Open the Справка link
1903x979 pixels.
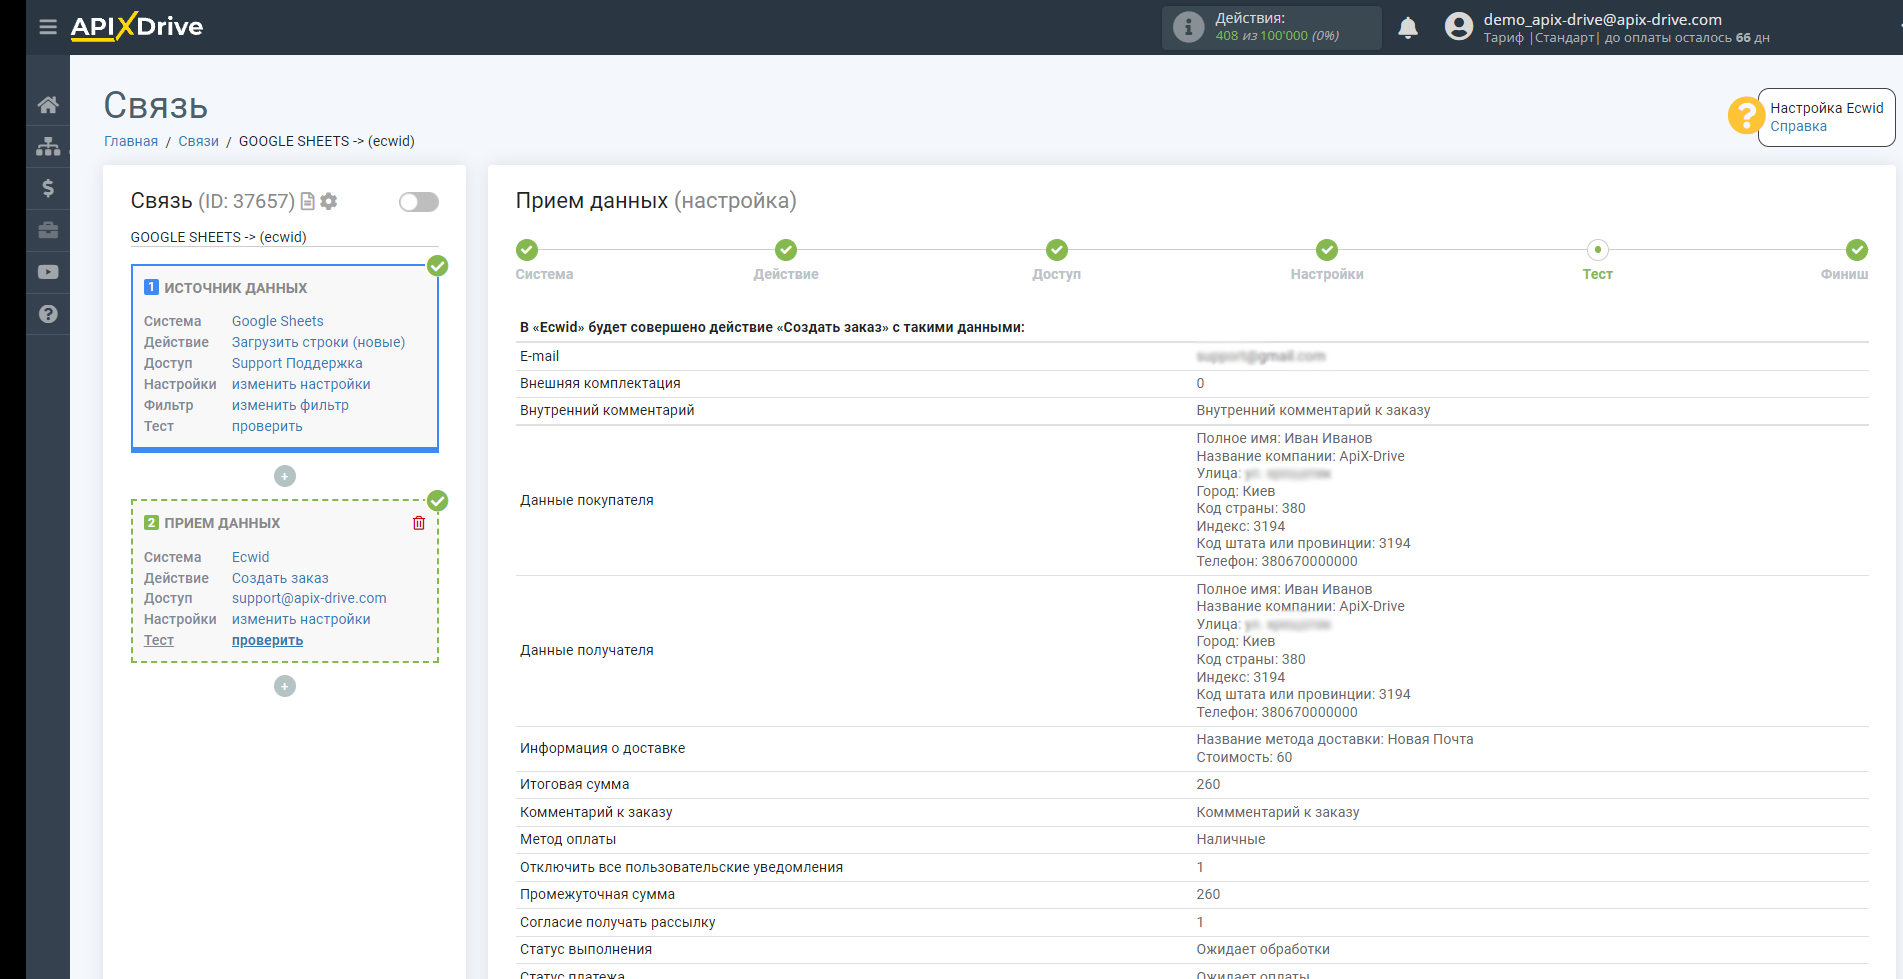pyautogui.click(x=1798, y=126)
